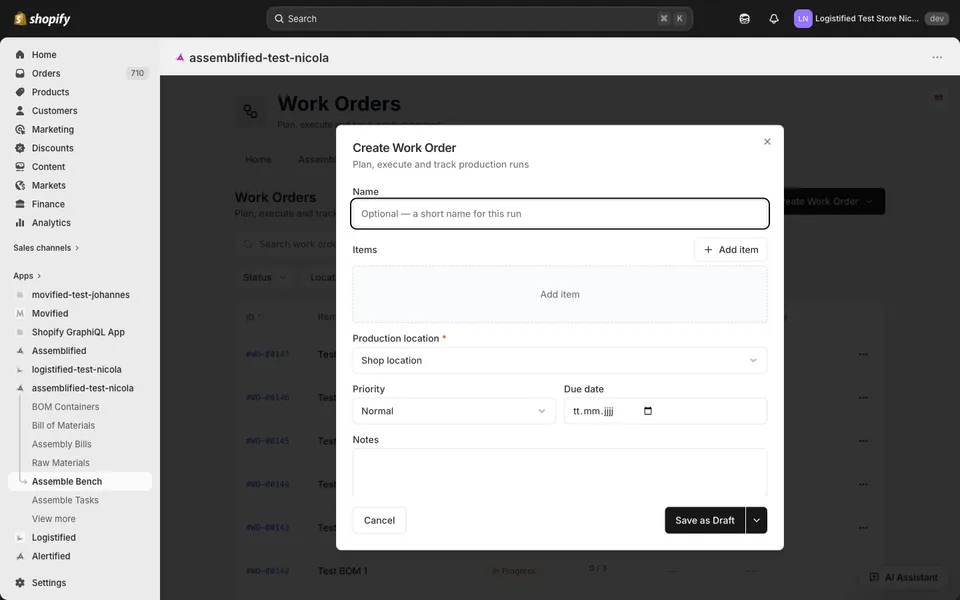Viewport: 960px width, 600px height.
Task: Click the notifications bell icon
Action: click(x=774, y=19)
